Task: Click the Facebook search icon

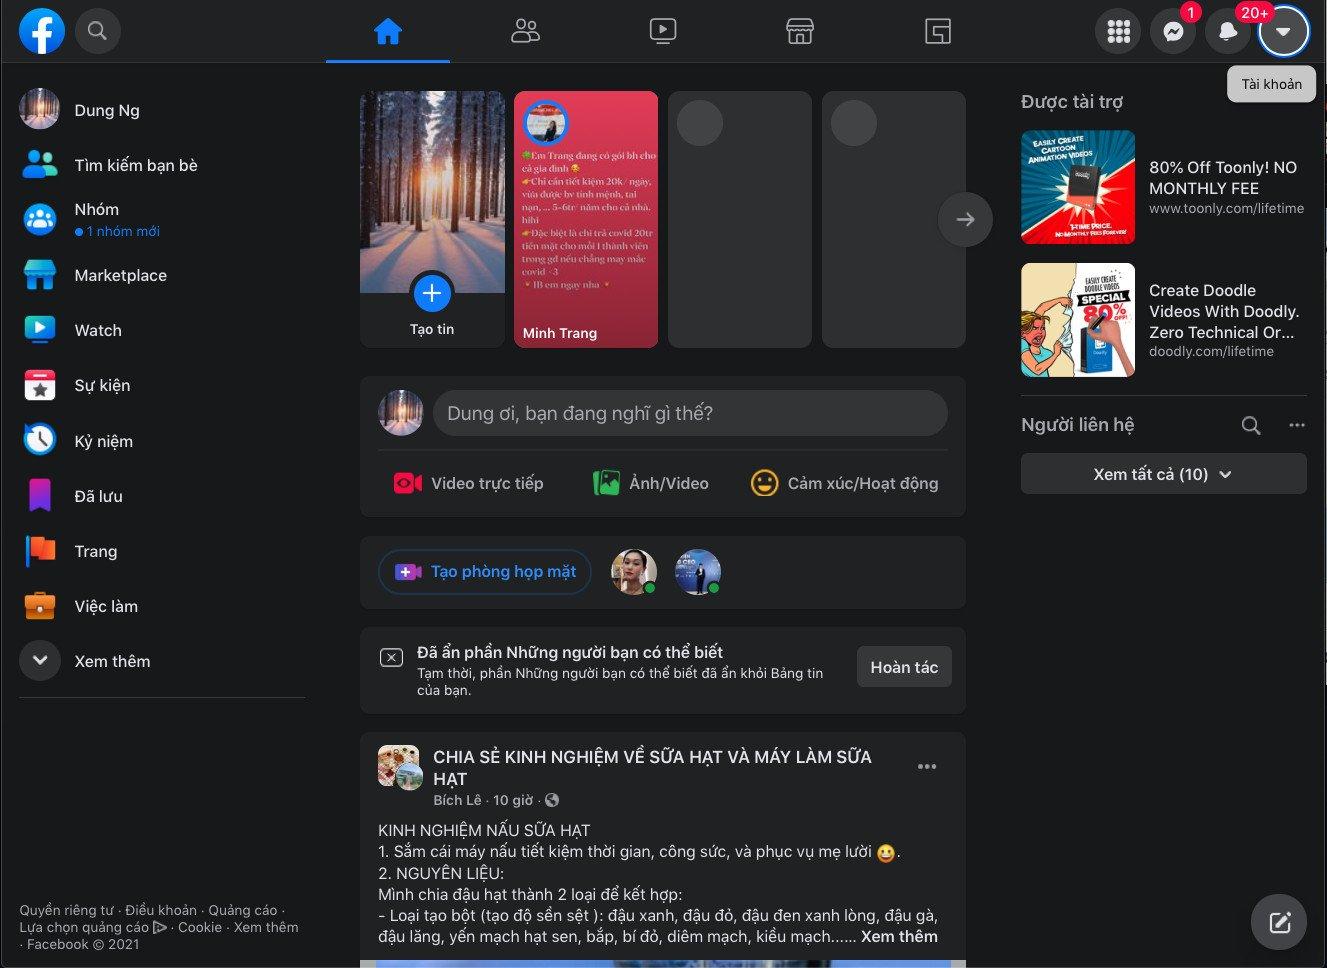Action: click(x=97, y=31)
